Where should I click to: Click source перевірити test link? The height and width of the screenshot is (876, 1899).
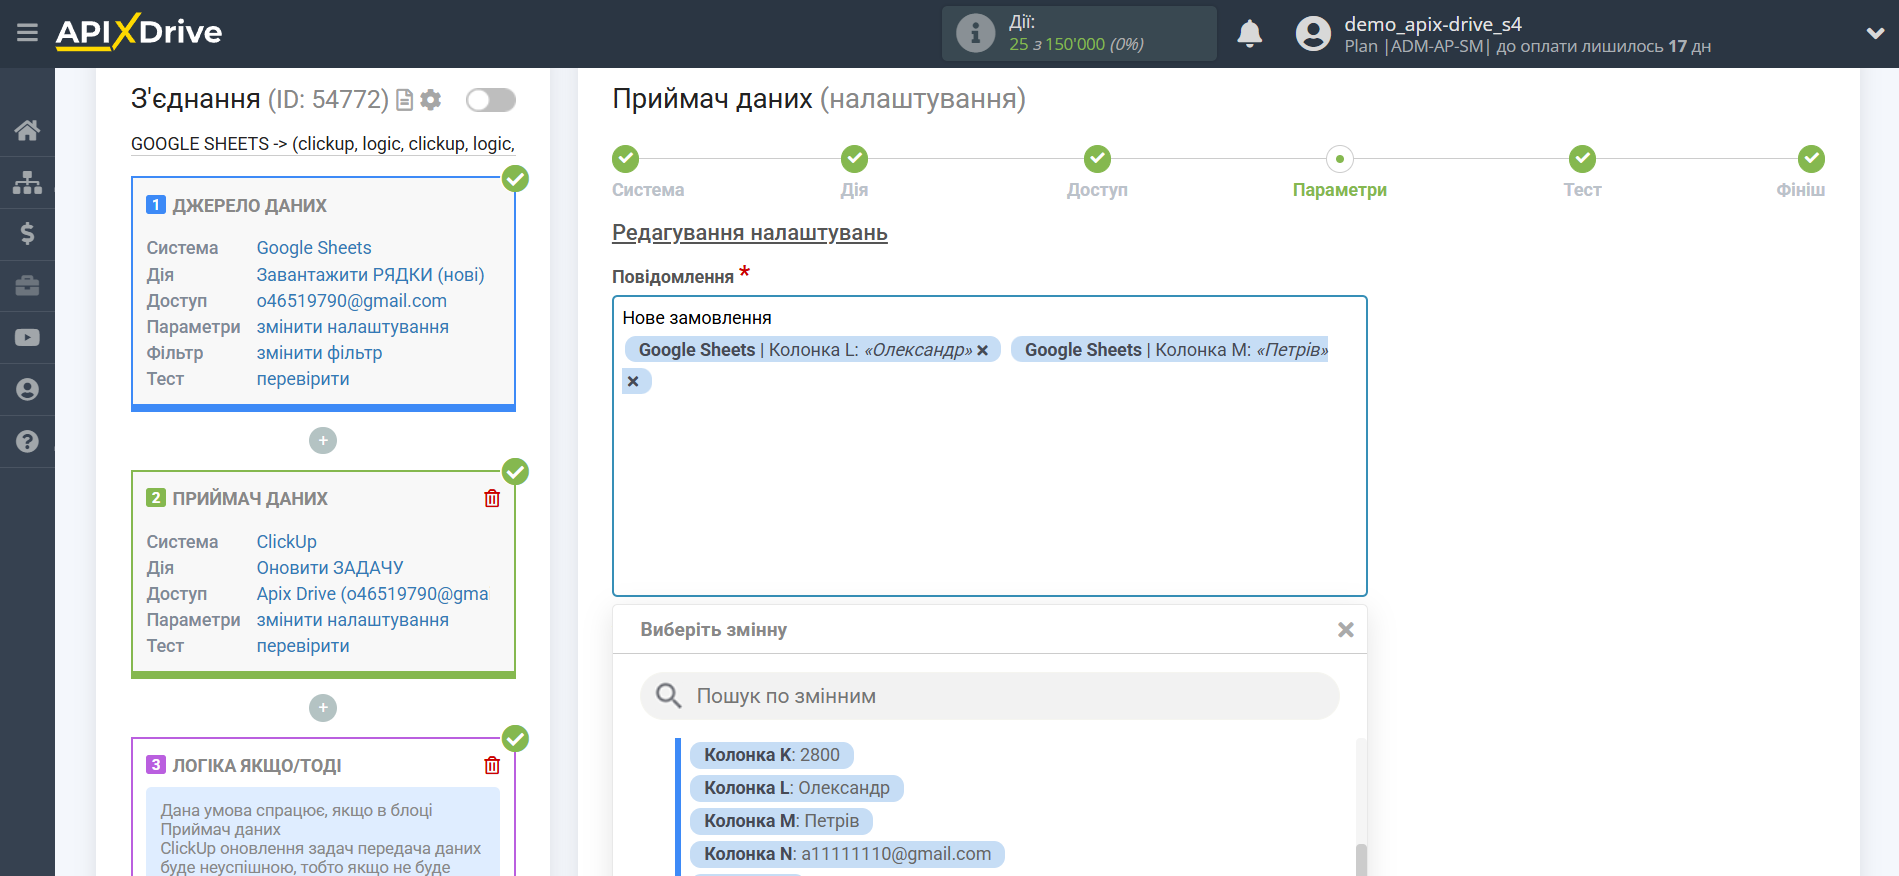(x=303, y=379)
